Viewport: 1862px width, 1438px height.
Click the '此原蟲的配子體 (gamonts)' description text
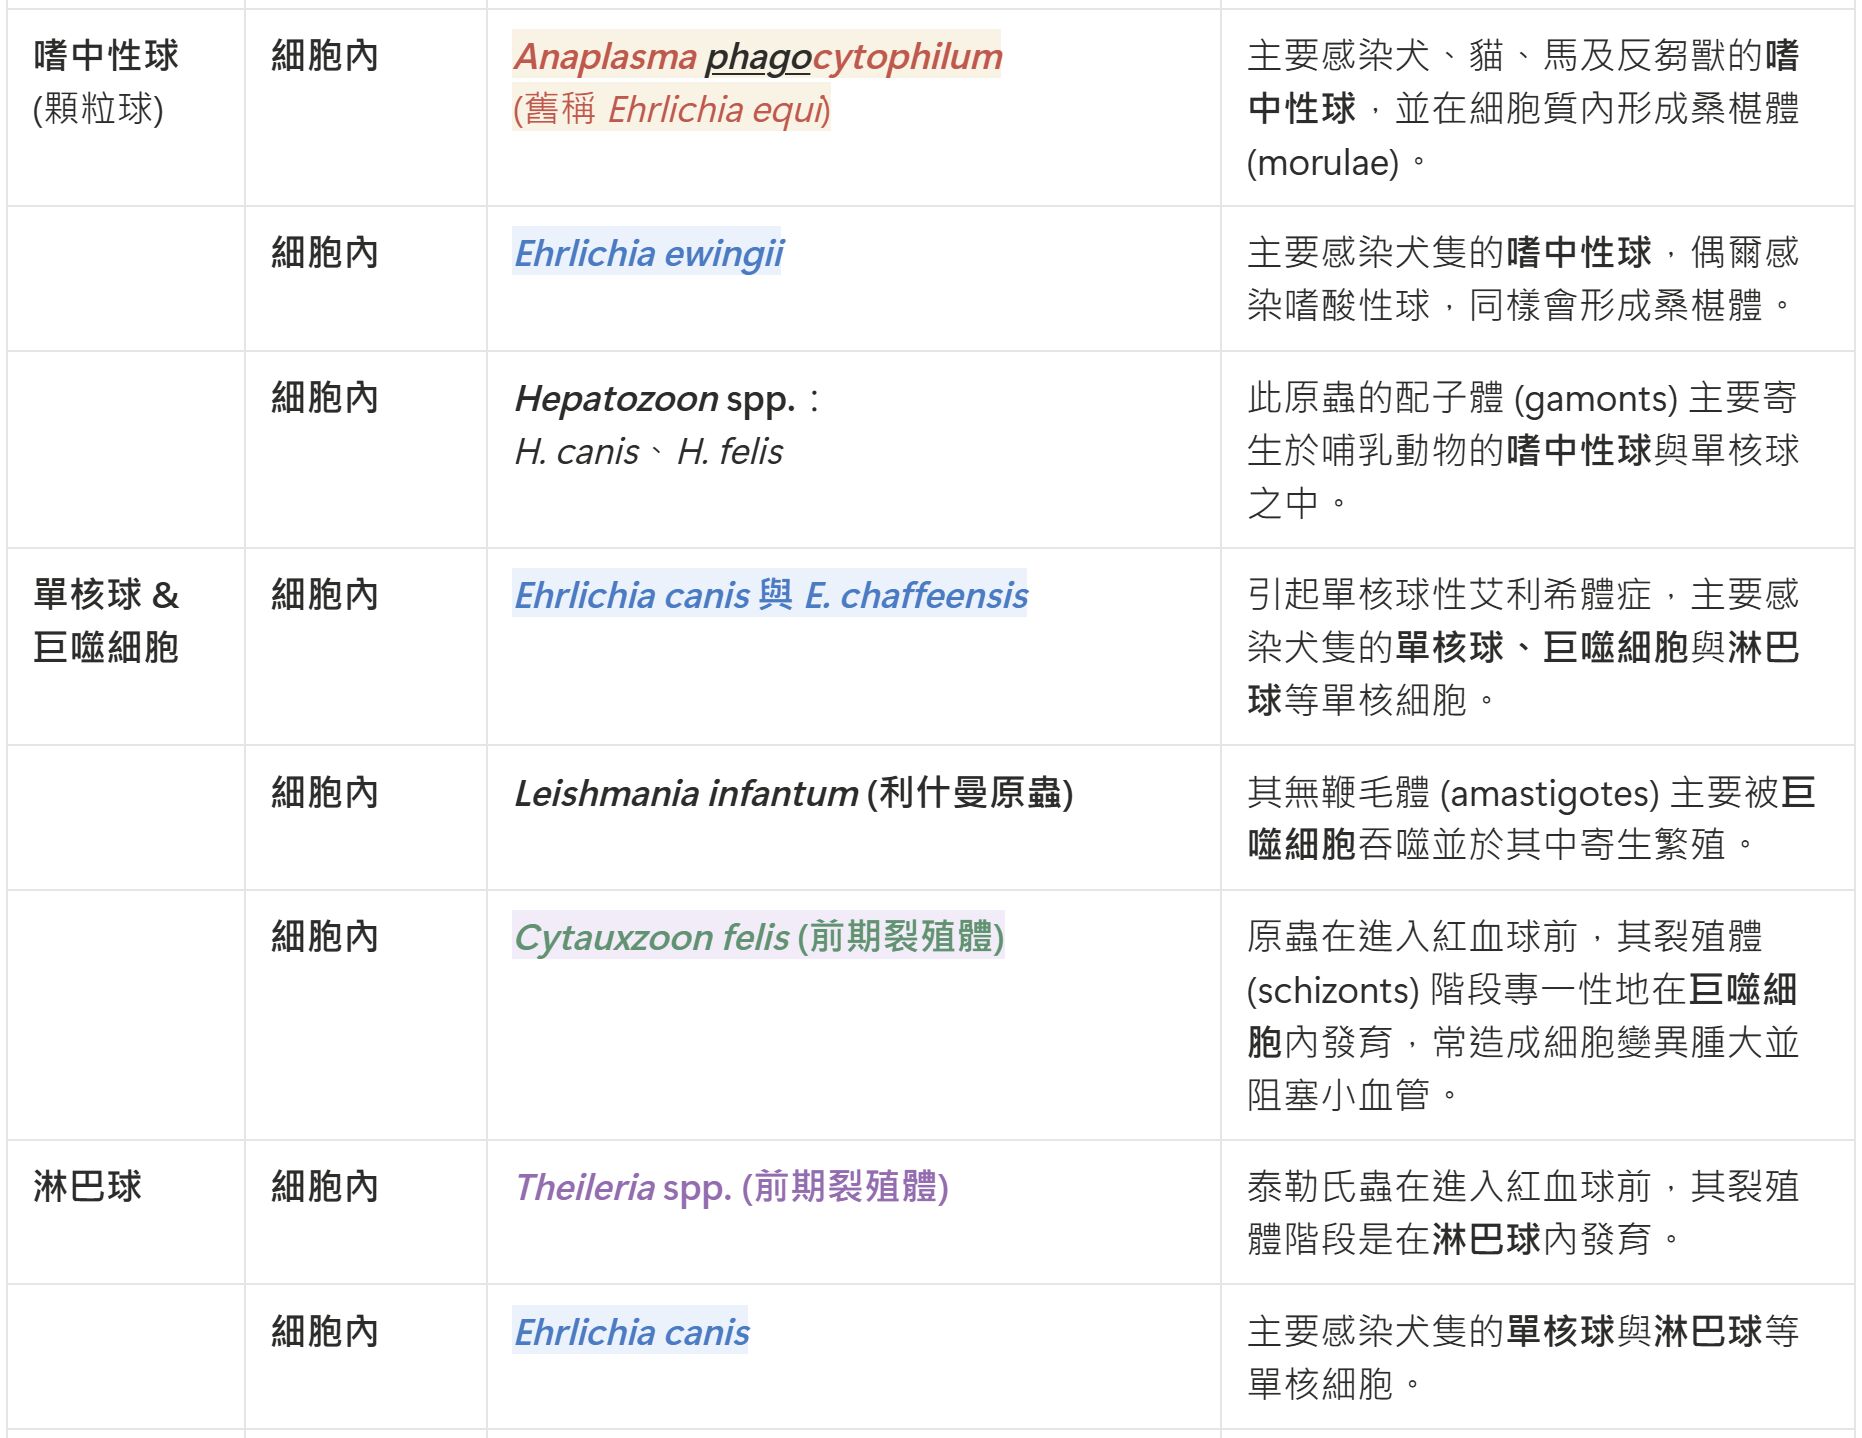pos(1462,398)
